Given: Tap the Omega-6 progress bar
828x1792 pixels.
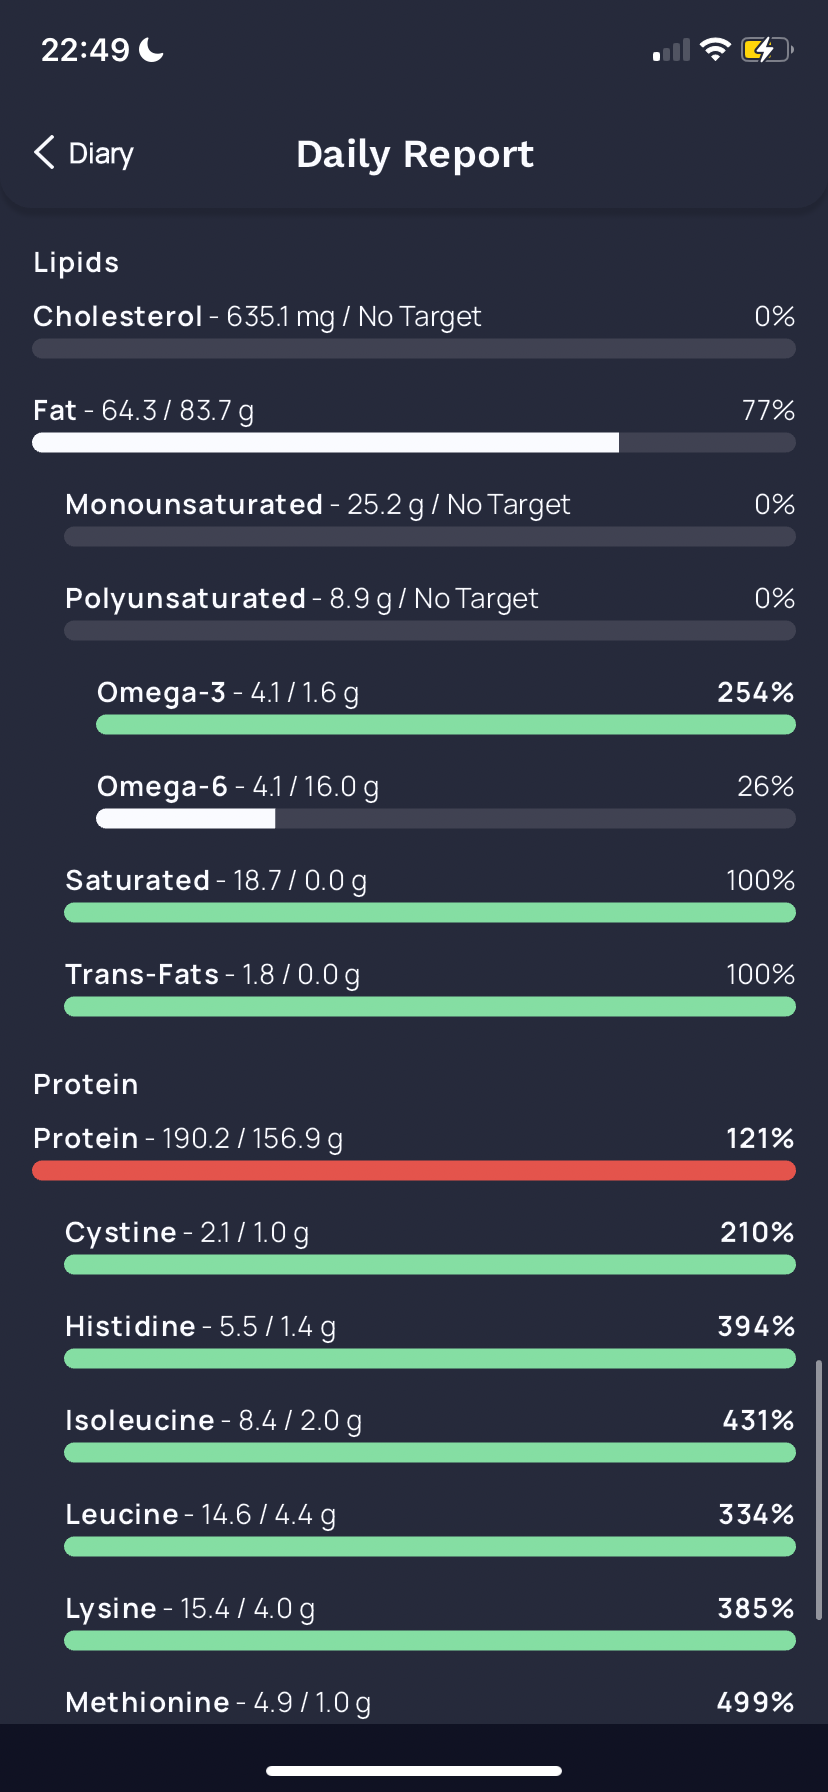Looking at the screenshot, I should click(x=446, y=819).
